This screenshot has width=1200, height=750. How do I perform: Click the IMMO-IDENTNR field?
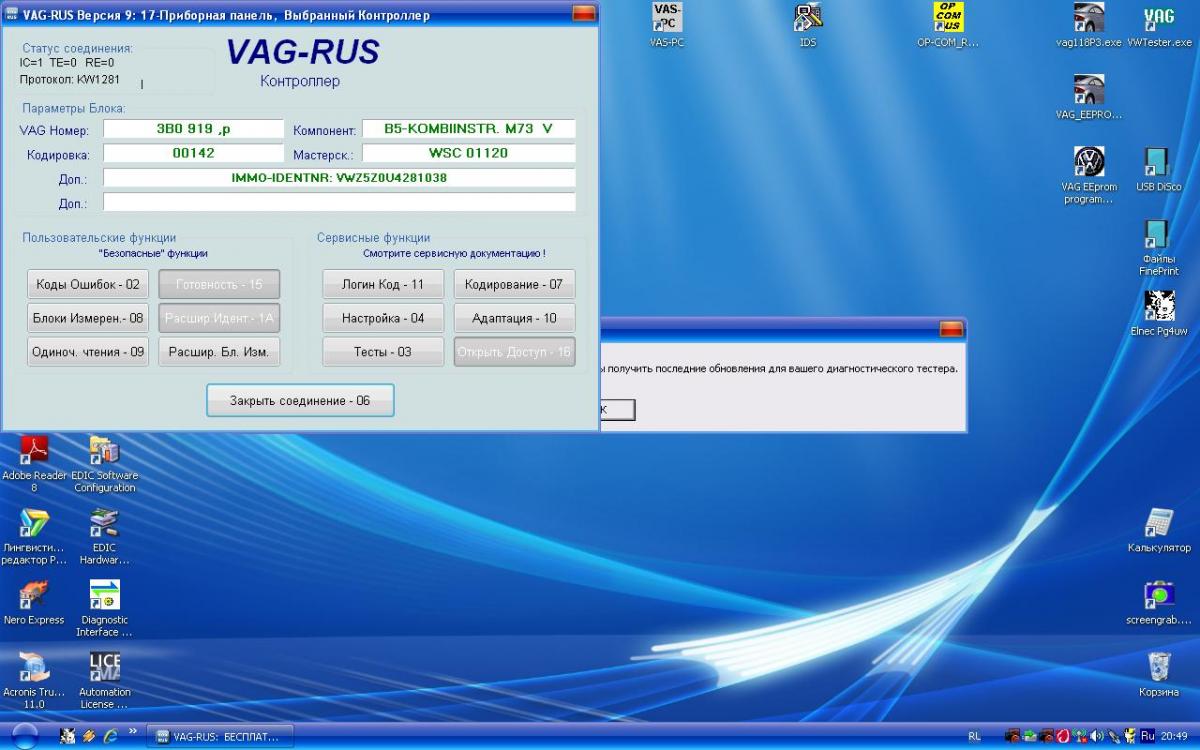(340, 178)
